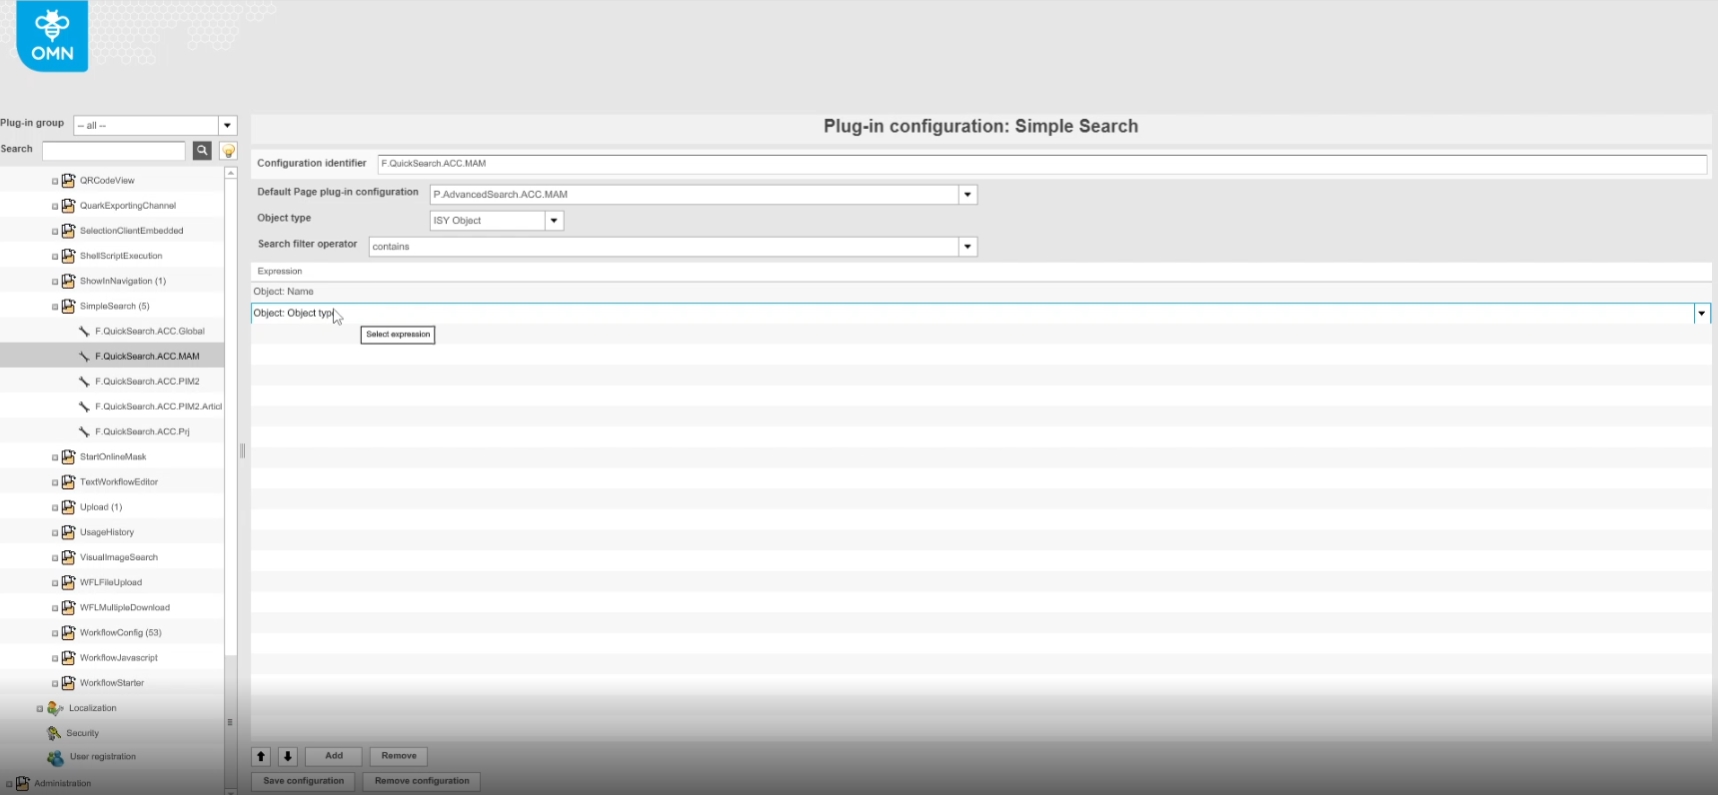Click the Save configuration button
This screenshot has height=795, width=1718.
click(x=303, y=781)
